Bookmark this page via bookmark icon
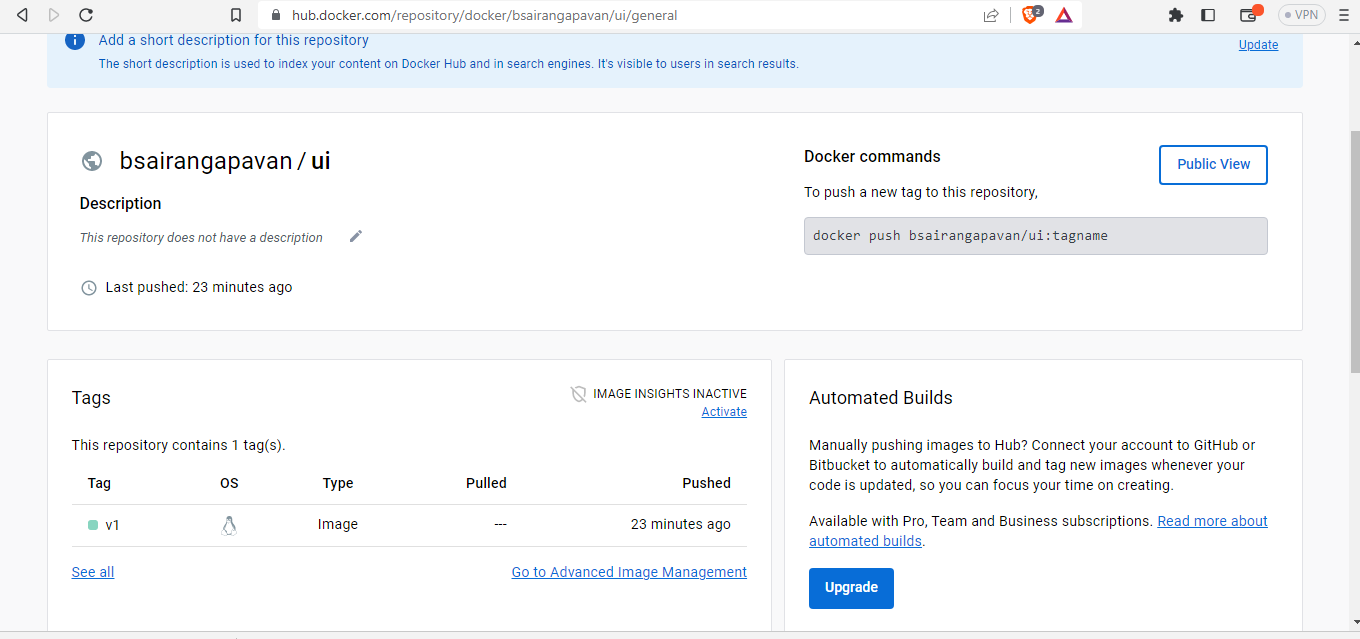 [236, 15]
